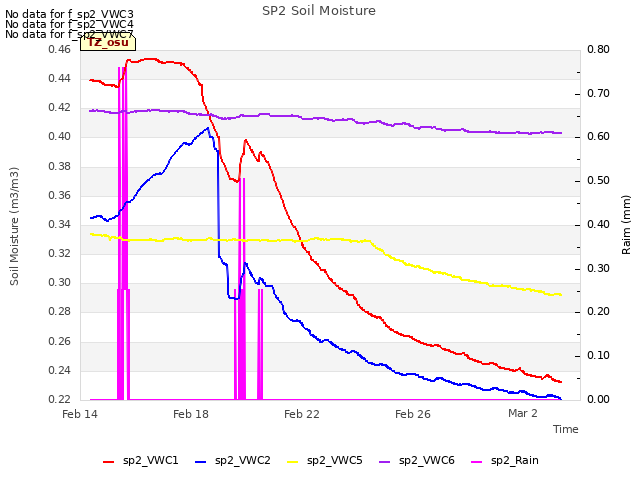640x480 pixels.
Task: Click the purple sp2_VWC6 legend swatch
Action: tap(384, 462)
